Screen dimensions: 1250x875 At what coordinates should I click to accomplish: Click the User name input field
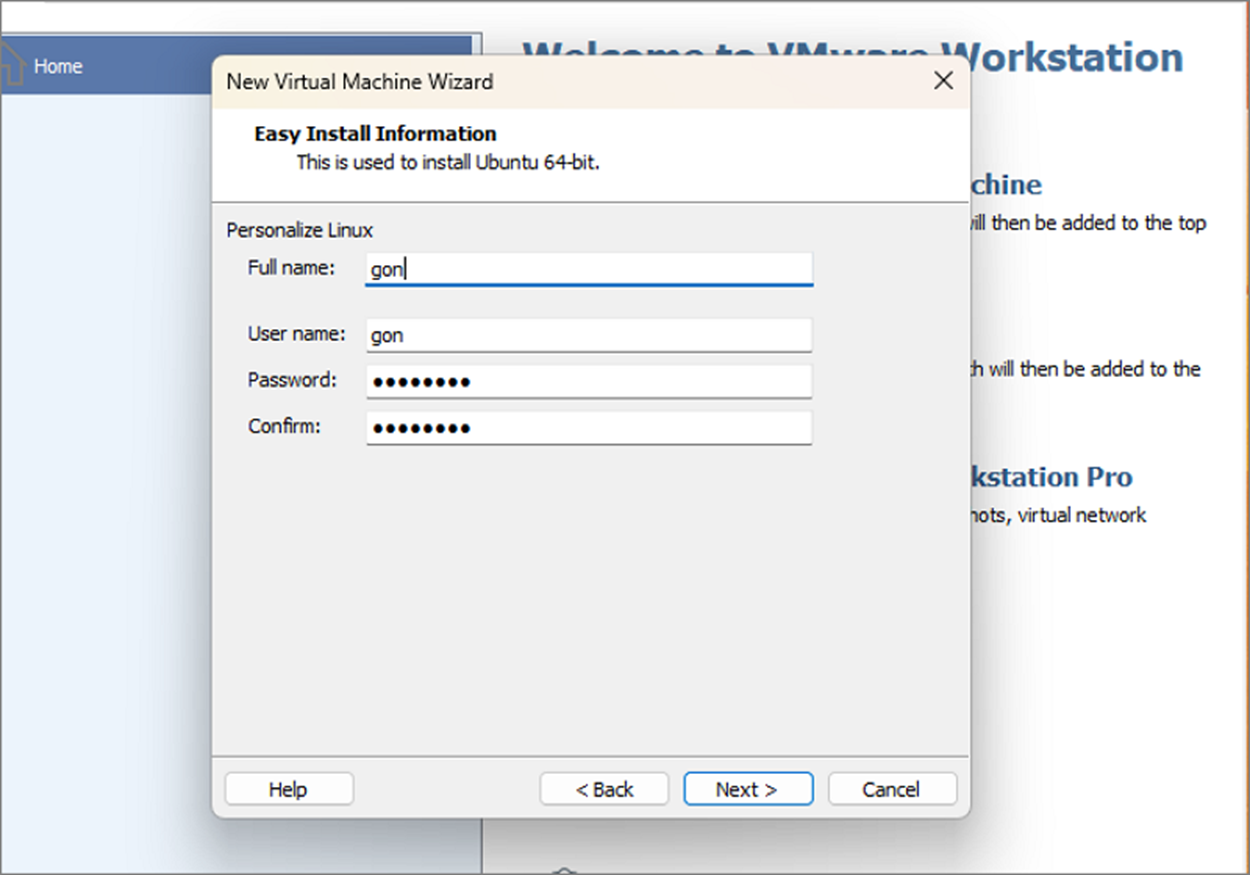tap(589, 335)
